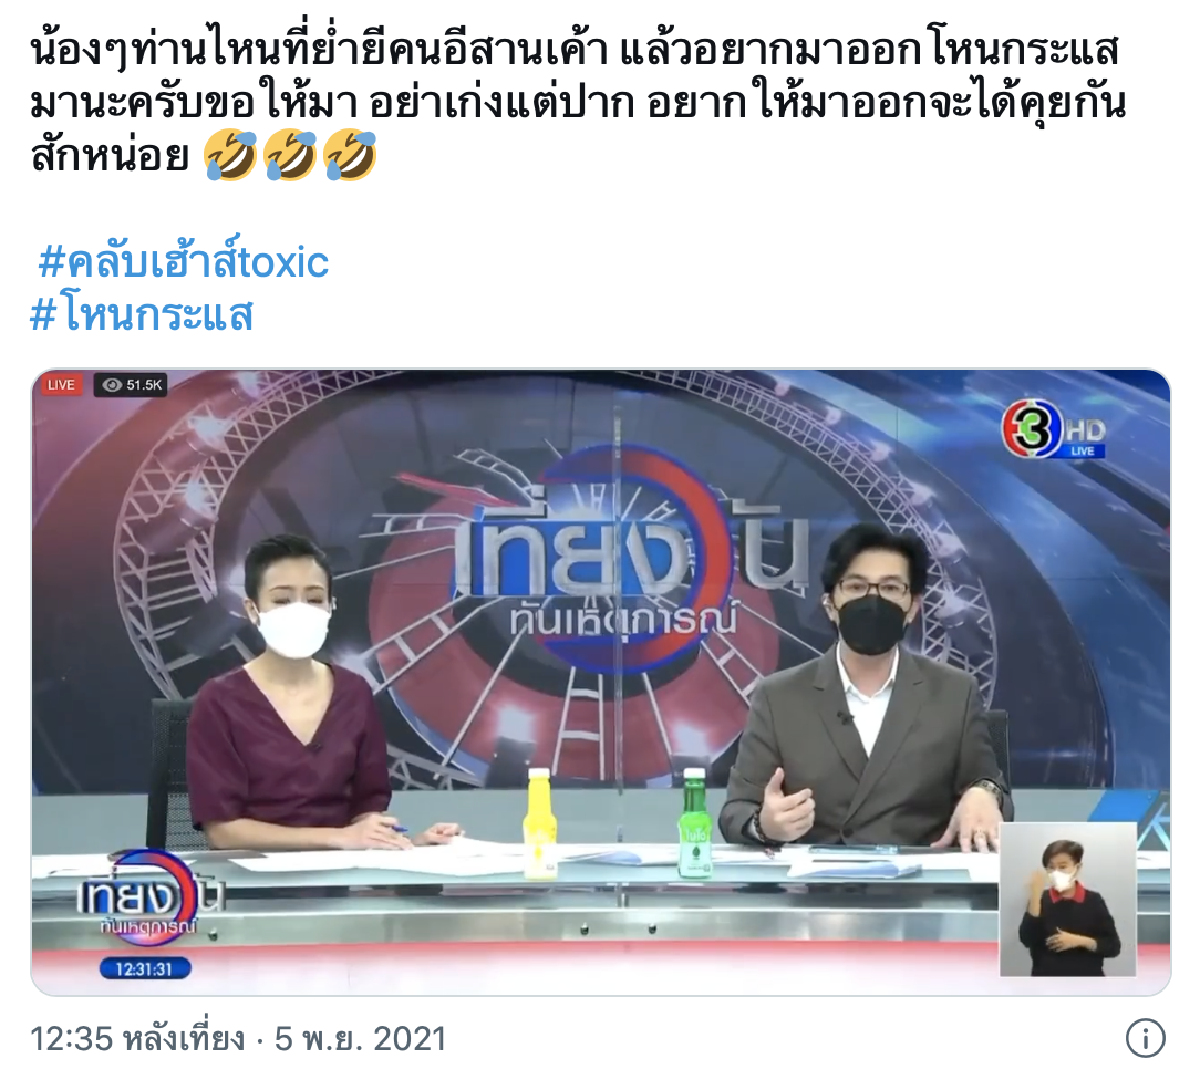Open the #คลับเฮ้าส์toxic hashtag

tap(184, 262)
